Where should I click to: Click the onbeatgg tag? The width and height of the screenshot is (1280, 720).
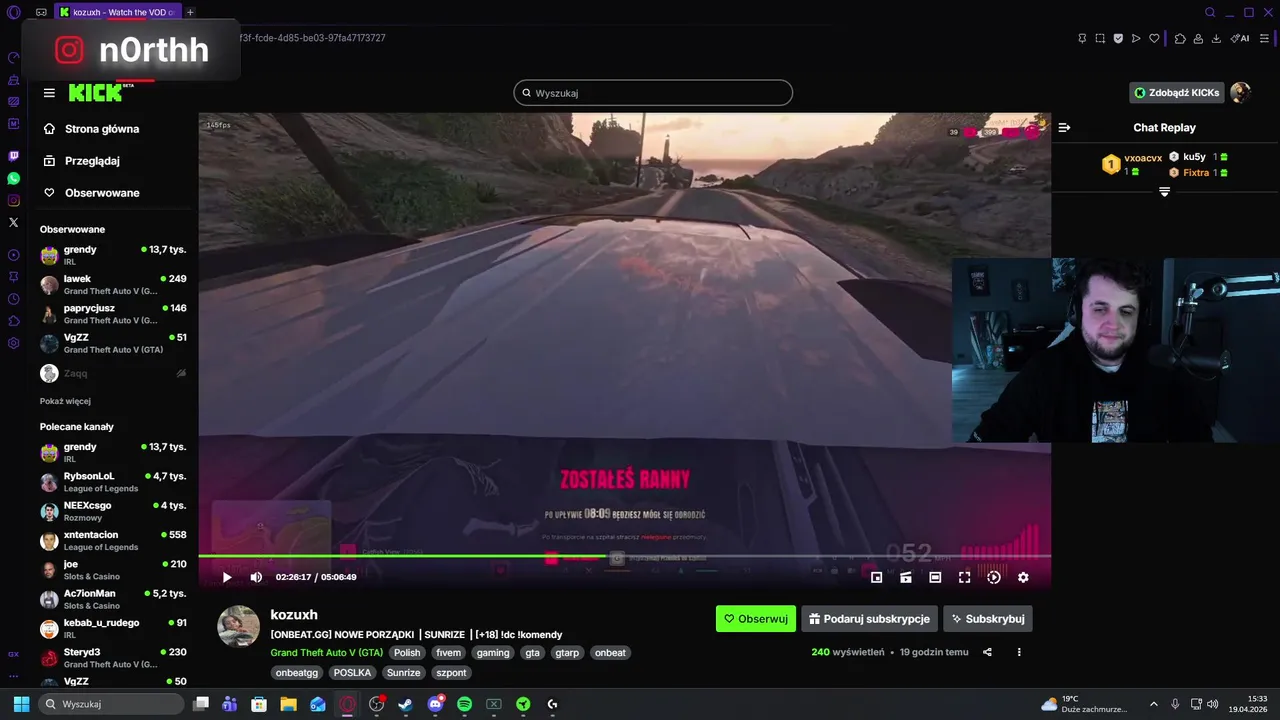pyautogui.click(x=297, y=673)
